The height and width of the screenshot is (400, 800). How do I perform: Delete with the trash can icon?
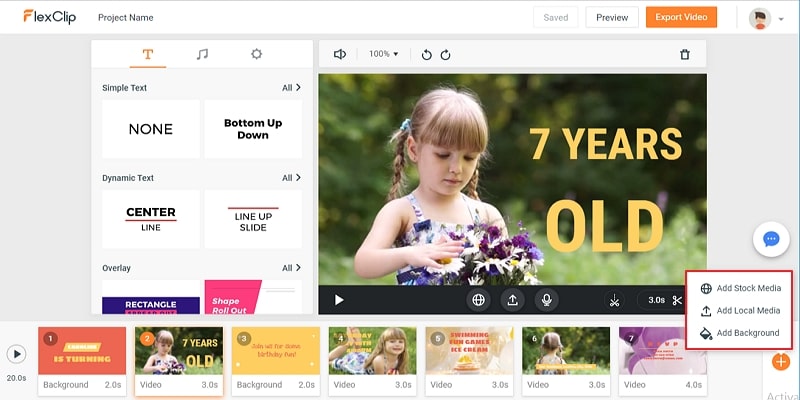pos(685,54)
